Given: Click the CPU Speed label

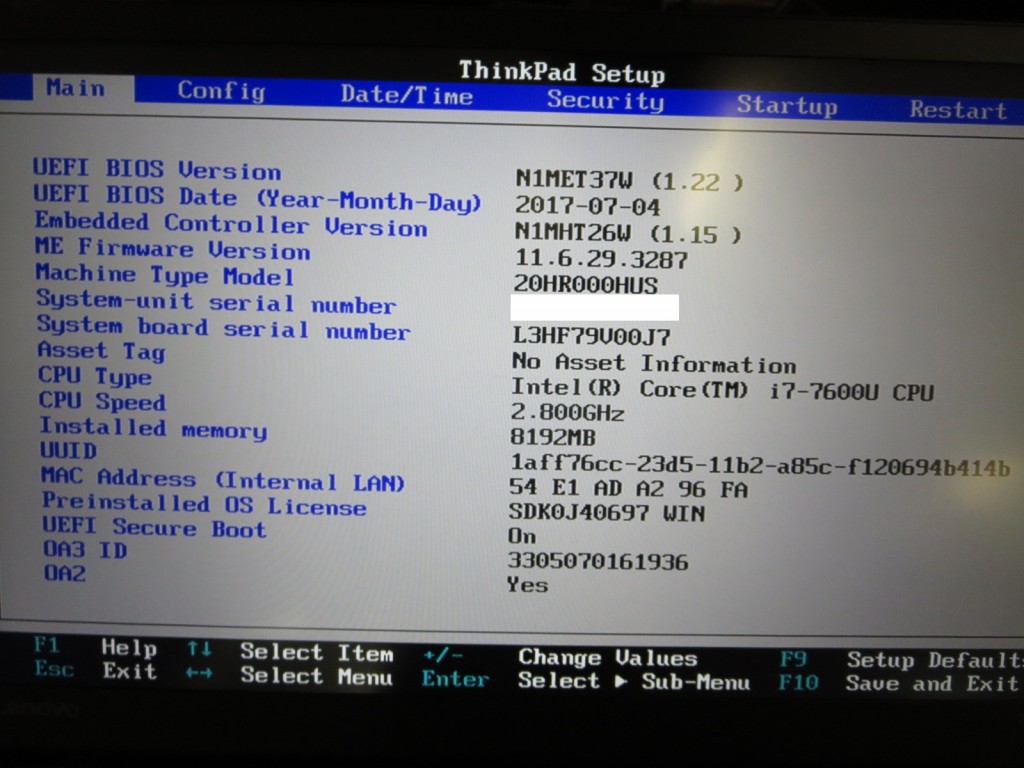Looking at the screenshot, I should (x=103, y=401).
